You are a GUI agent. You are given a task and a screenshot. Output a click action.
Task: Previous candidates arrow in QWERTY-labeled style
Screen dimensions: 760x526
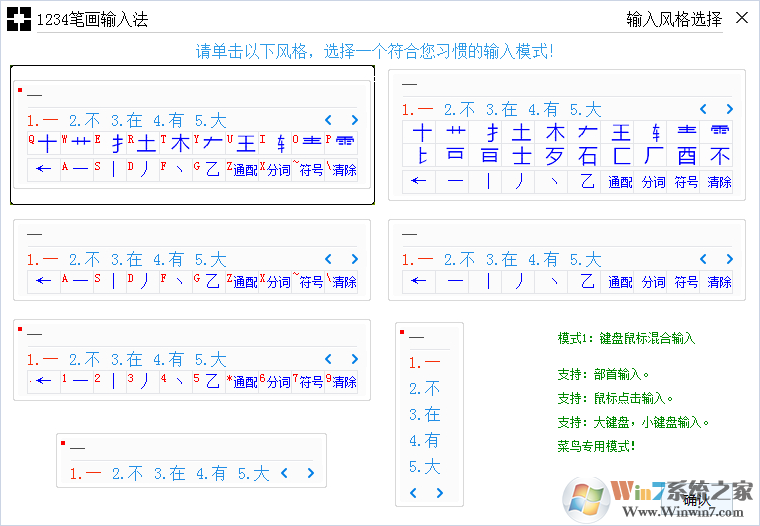(328, 120)
